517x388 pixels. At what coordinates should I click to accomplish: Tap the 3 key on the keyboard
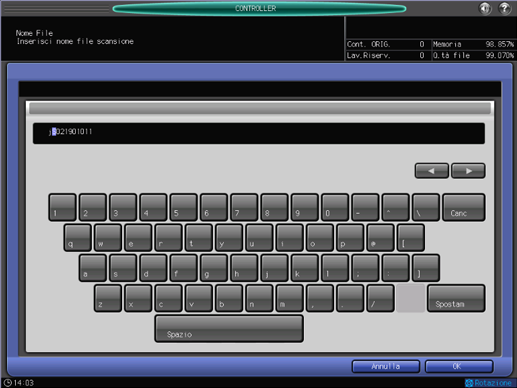coord(123,207)
